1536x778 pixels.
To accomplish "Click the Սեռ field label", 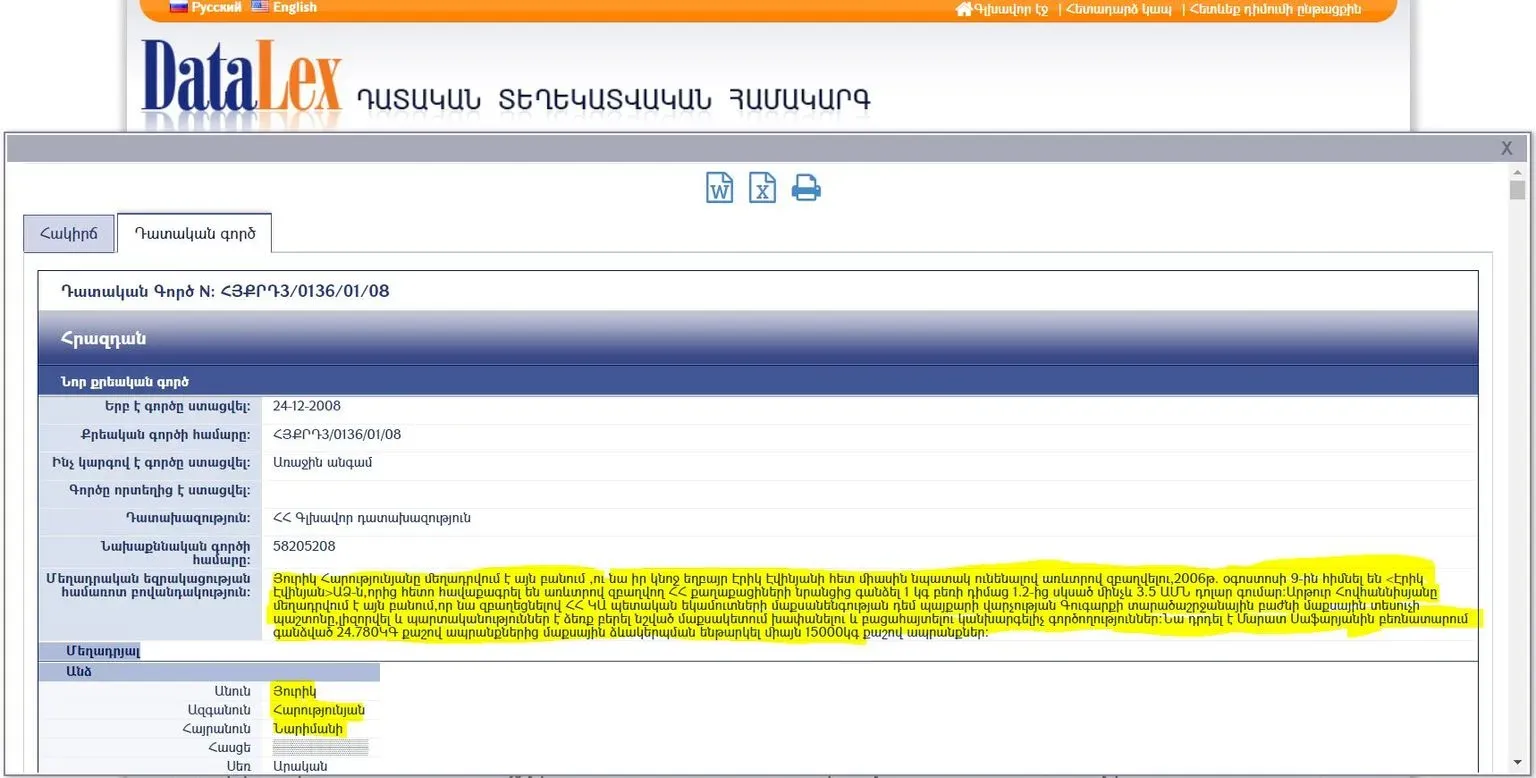I will 239,766.
